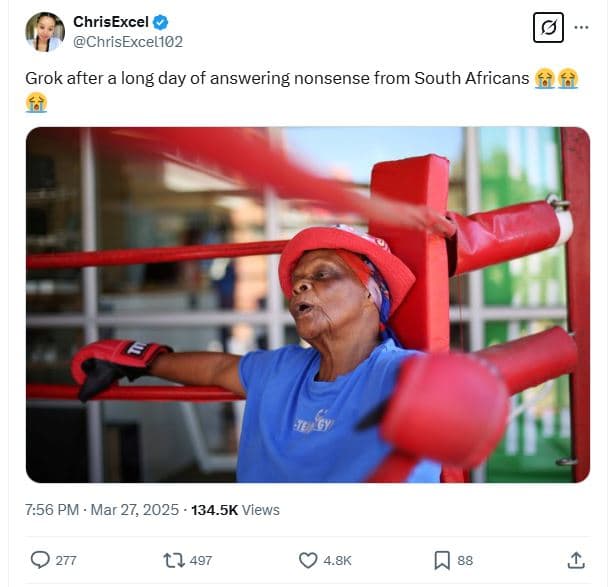
Task: Open ChrisExcel's profile avatar
Action: [x=45, y=32]
